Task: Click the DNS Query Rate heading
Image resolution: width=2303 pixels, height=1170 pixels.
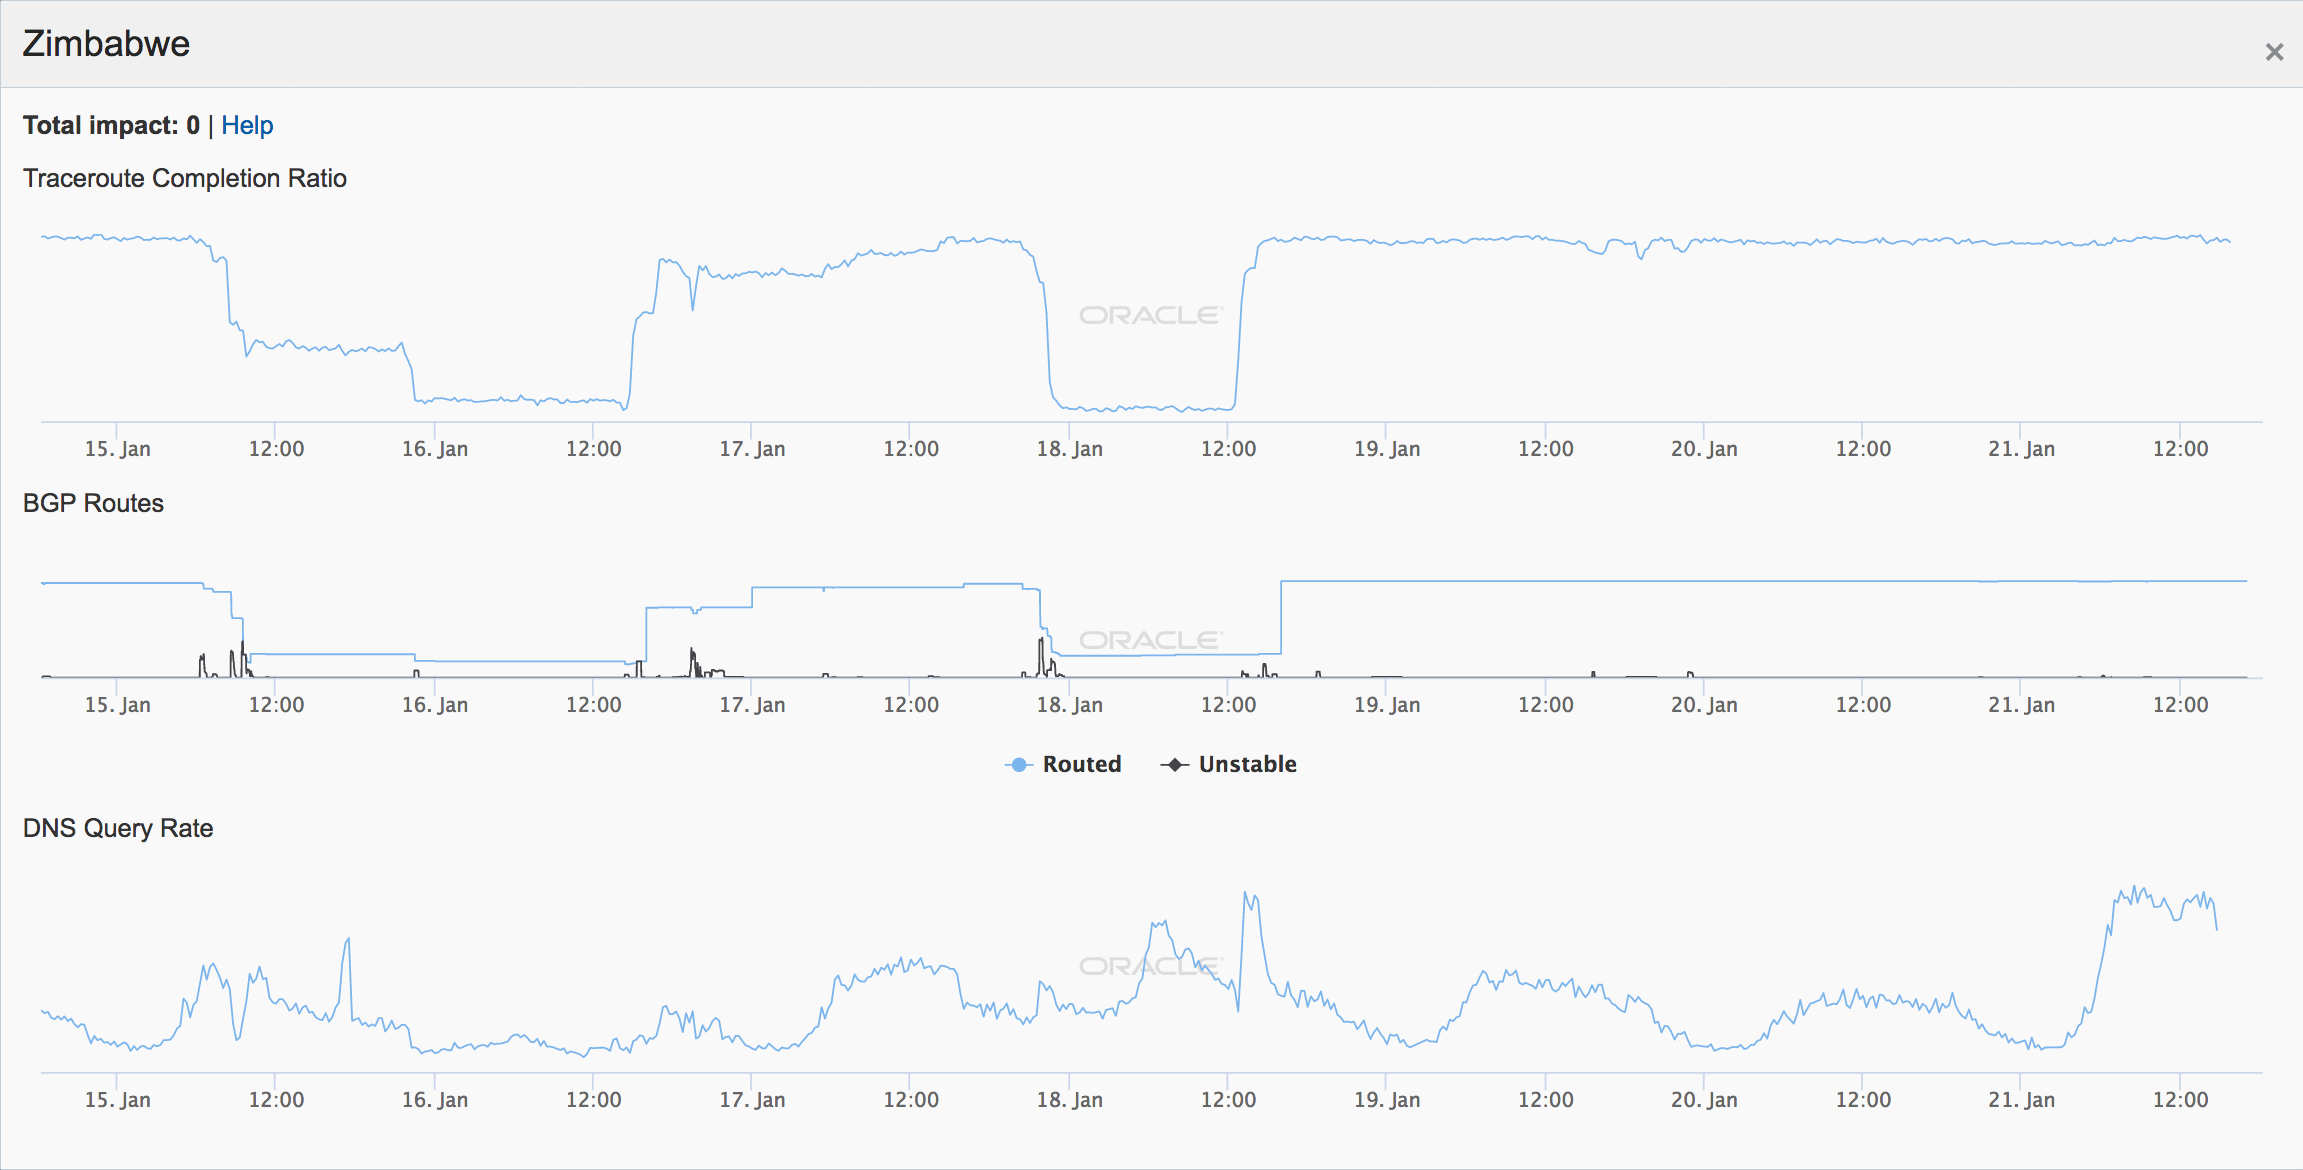Action: click(x=118, y=828)
